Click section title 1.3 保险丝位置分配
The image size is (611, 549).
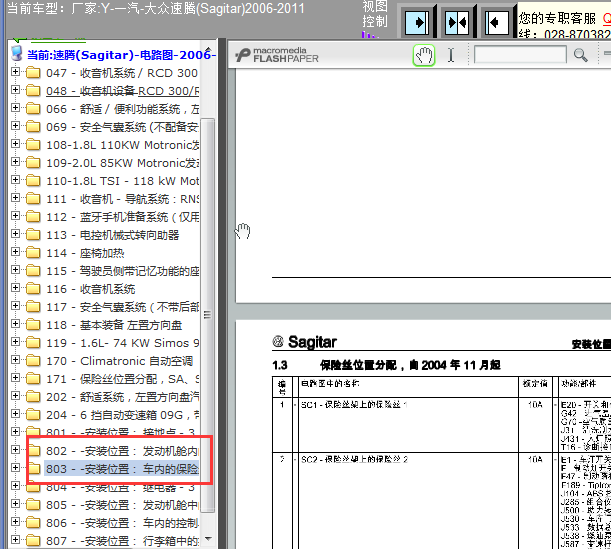click(x=387, y=365)
